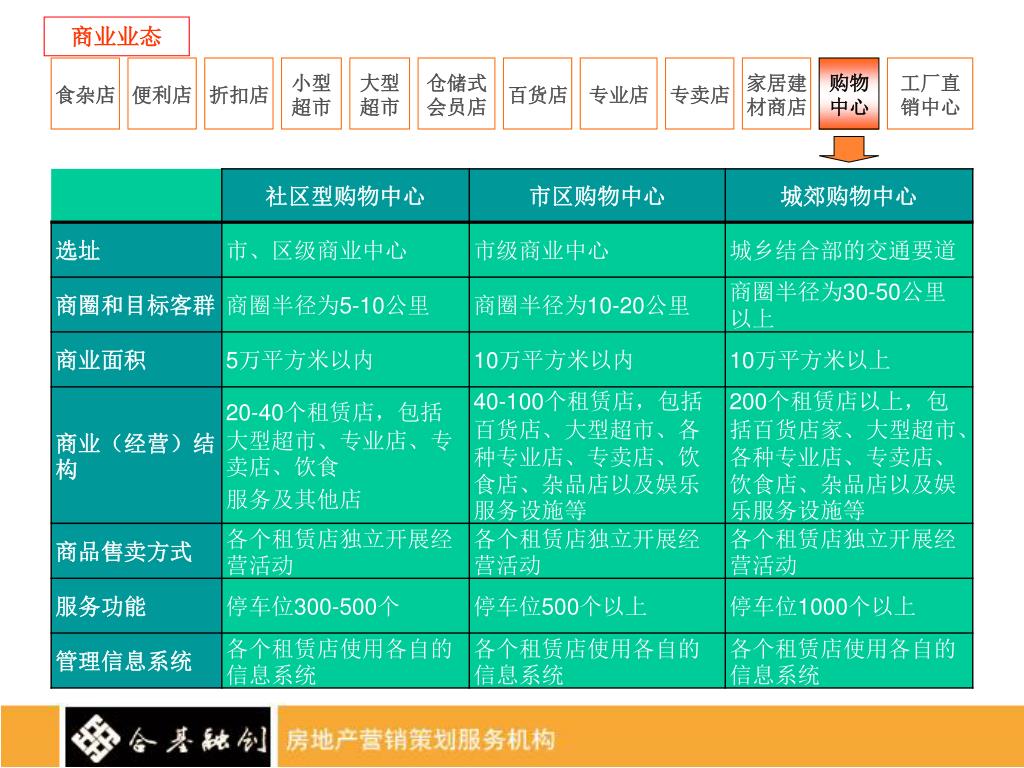Click the cell 市、区级商业中心
Image resolution: width=1024 pixels, height=768 pixels.
345,250
